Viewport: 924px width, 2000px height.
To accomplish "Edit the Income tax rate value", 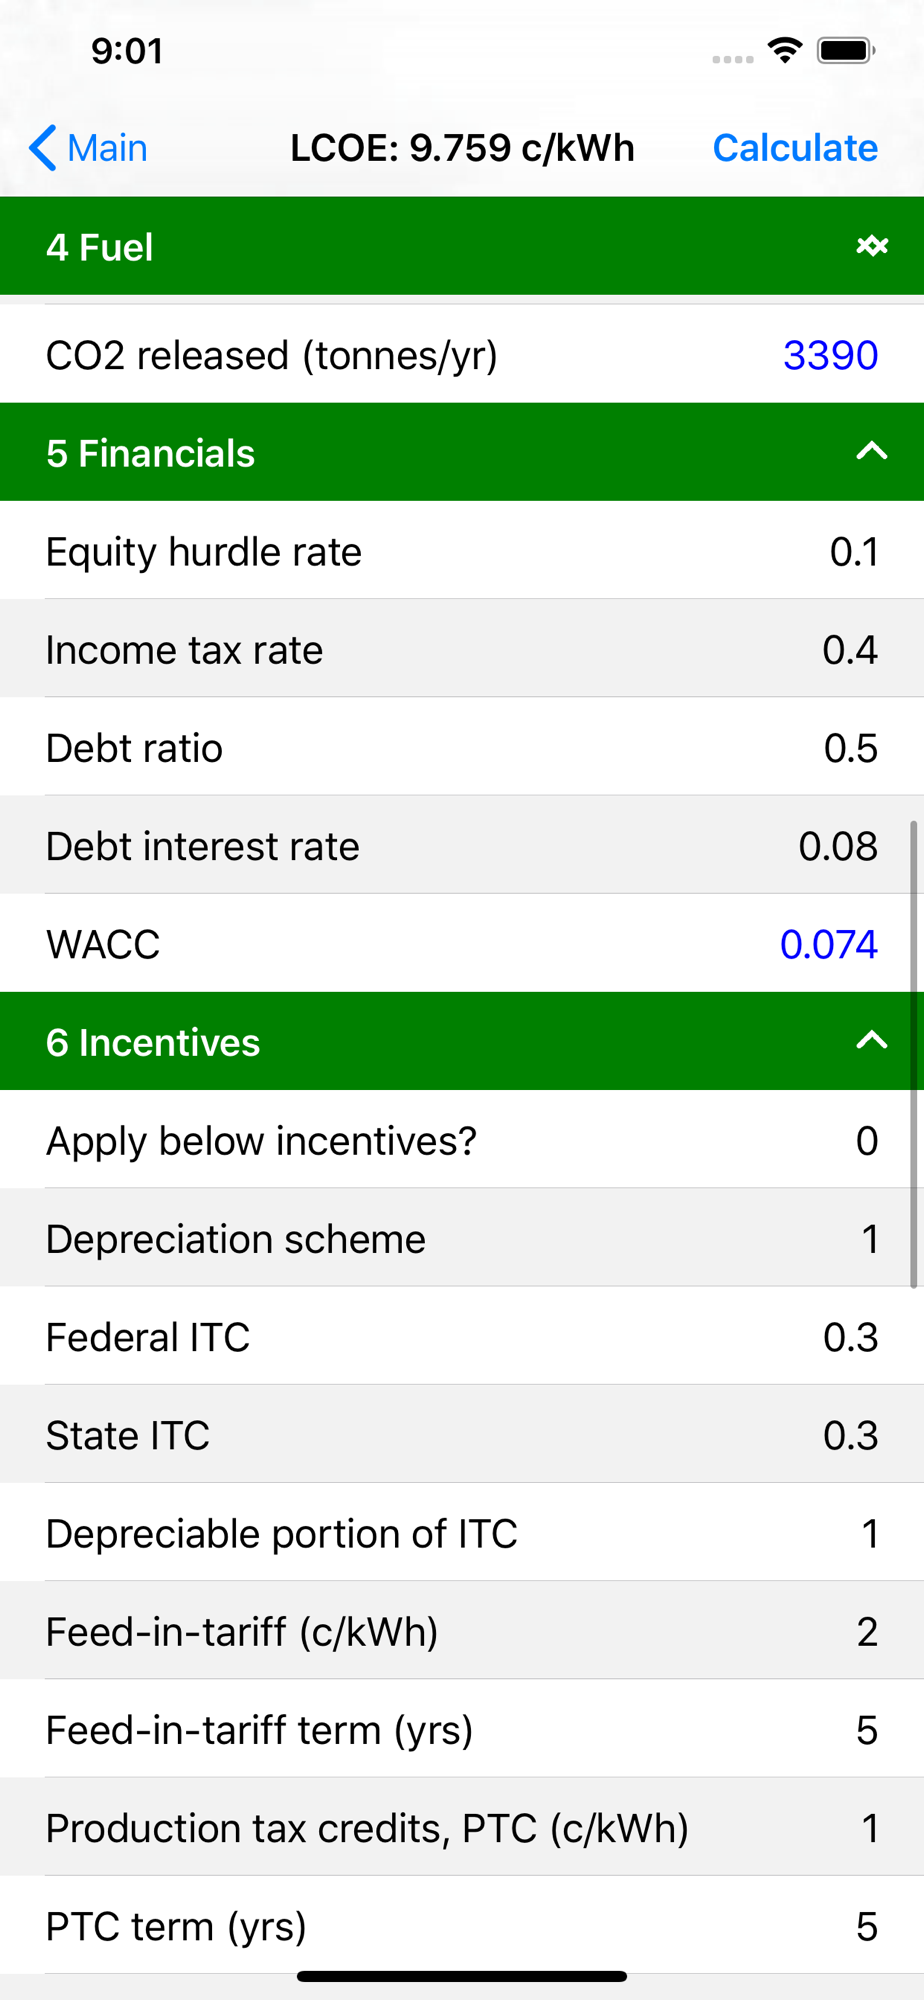I will (849, 650).
